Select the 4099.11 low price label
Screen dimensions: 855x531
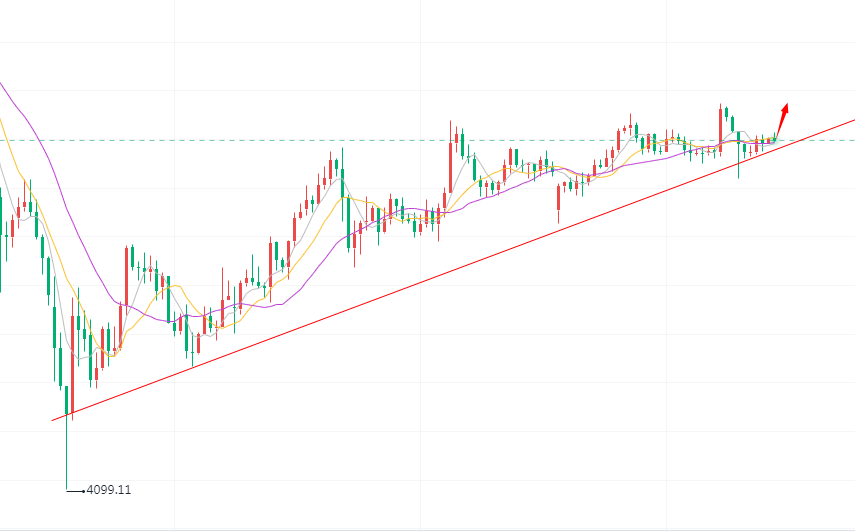coord(109,490)
